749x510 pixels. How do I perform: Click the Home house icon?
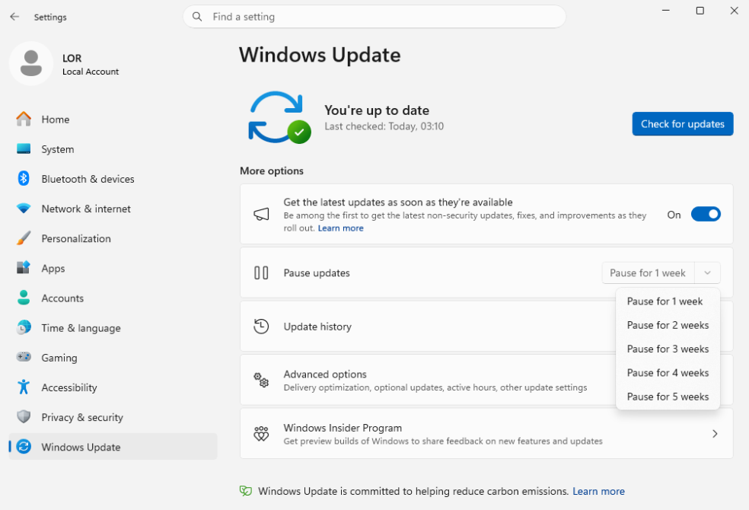23,119
